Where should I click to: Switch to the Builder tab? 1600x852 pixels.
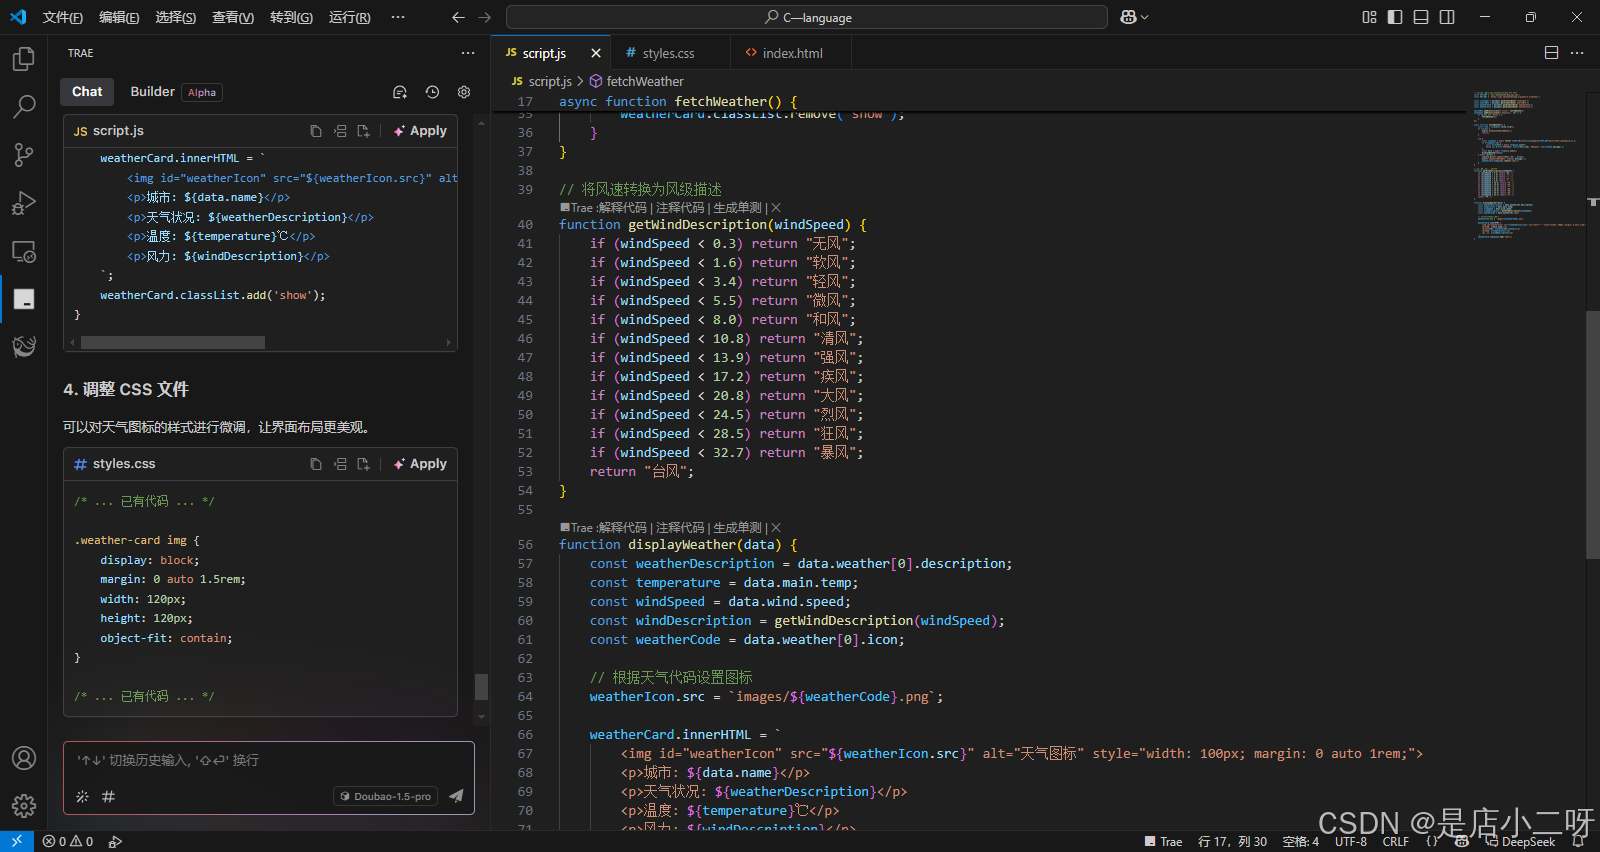[152, 92]
